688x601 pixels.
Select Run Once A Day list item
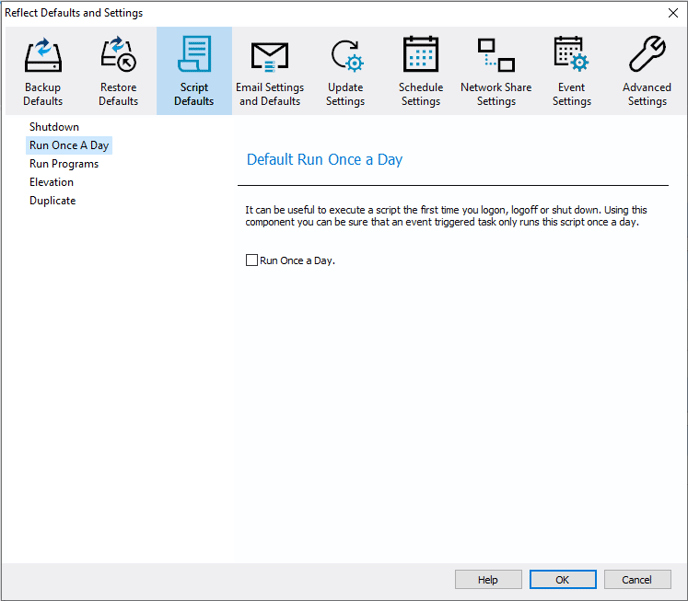(69, 146)
